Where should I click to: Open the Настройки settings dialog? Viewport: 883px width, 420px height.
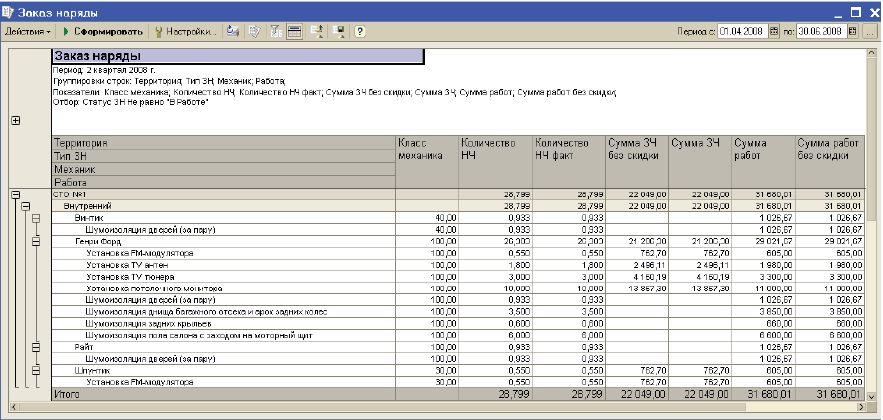185,32
